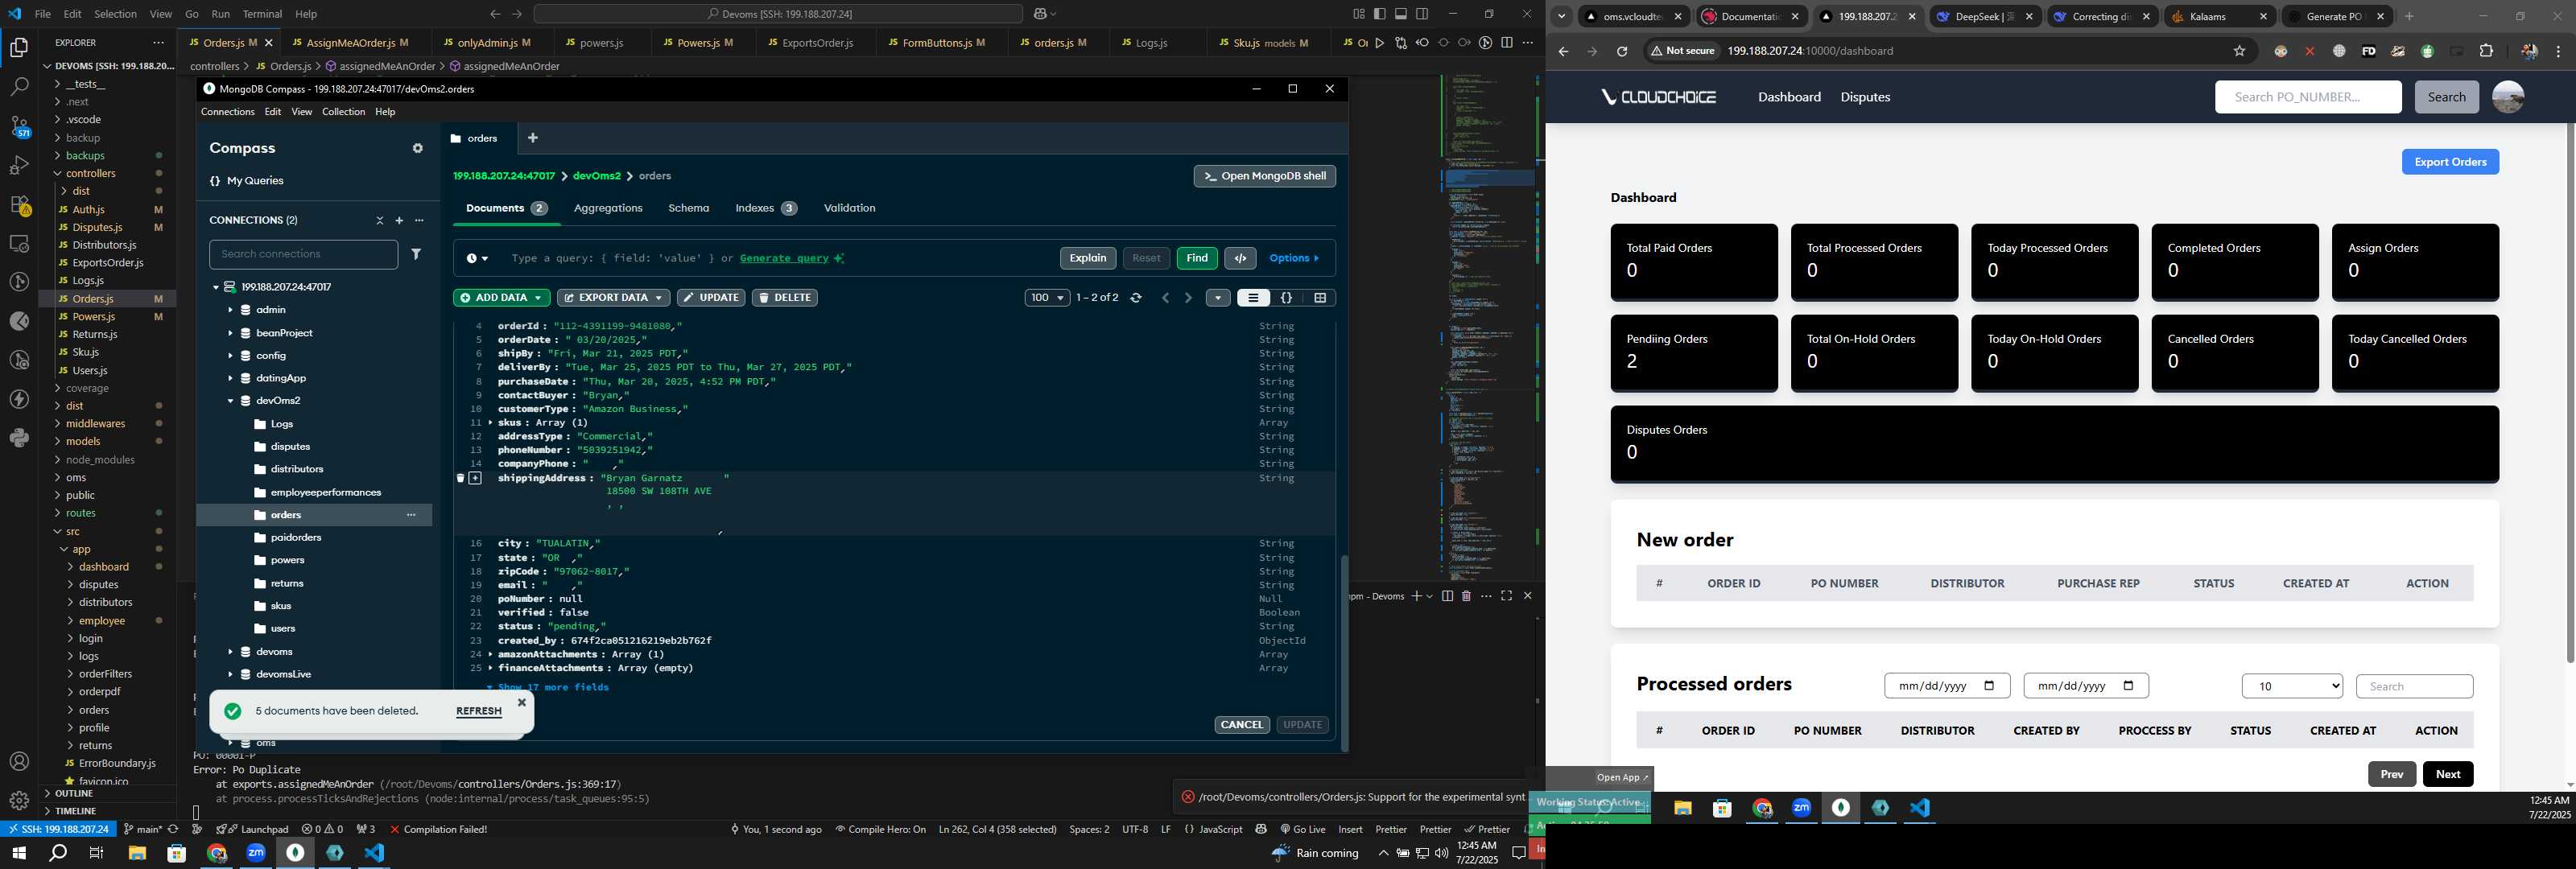Image resolution: width=2576 pixels, height=869 pixels.
Task: Reload the Chrome page
Action: [x=1622, y=51]
